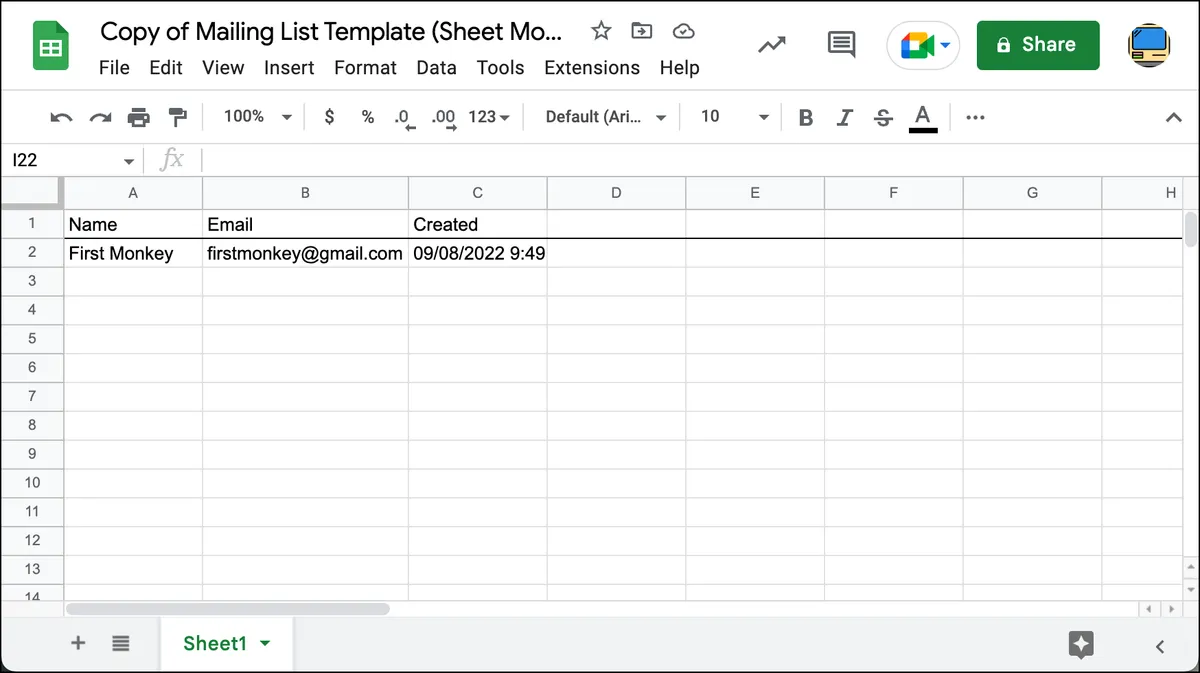The width and height of the screenshot is (1200, 673).
Task: Star this spreadsheet document
Action: [x=601, y=31]
